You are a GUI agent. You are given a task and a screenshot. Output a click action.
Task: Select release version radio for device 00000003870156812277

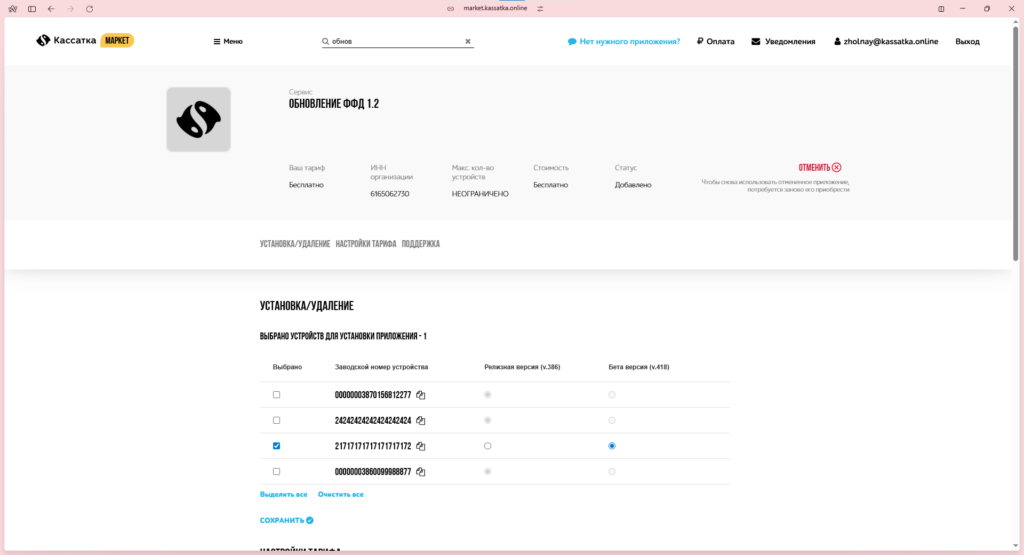tap(487, 394)
